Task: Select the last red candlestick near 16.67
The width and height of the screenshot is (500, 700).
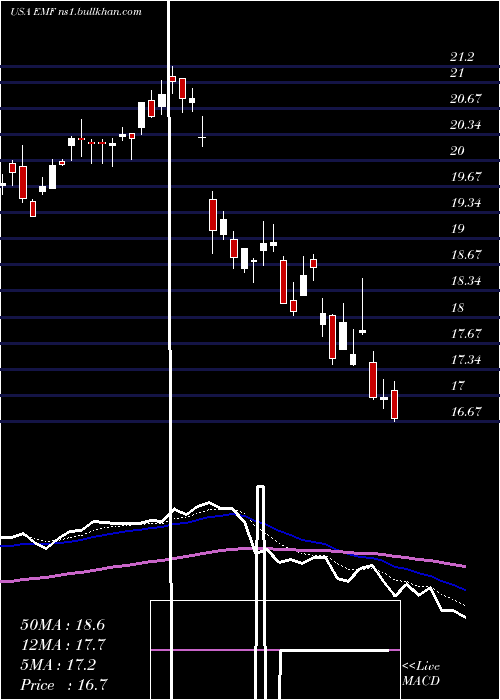Action: (395, 404)
